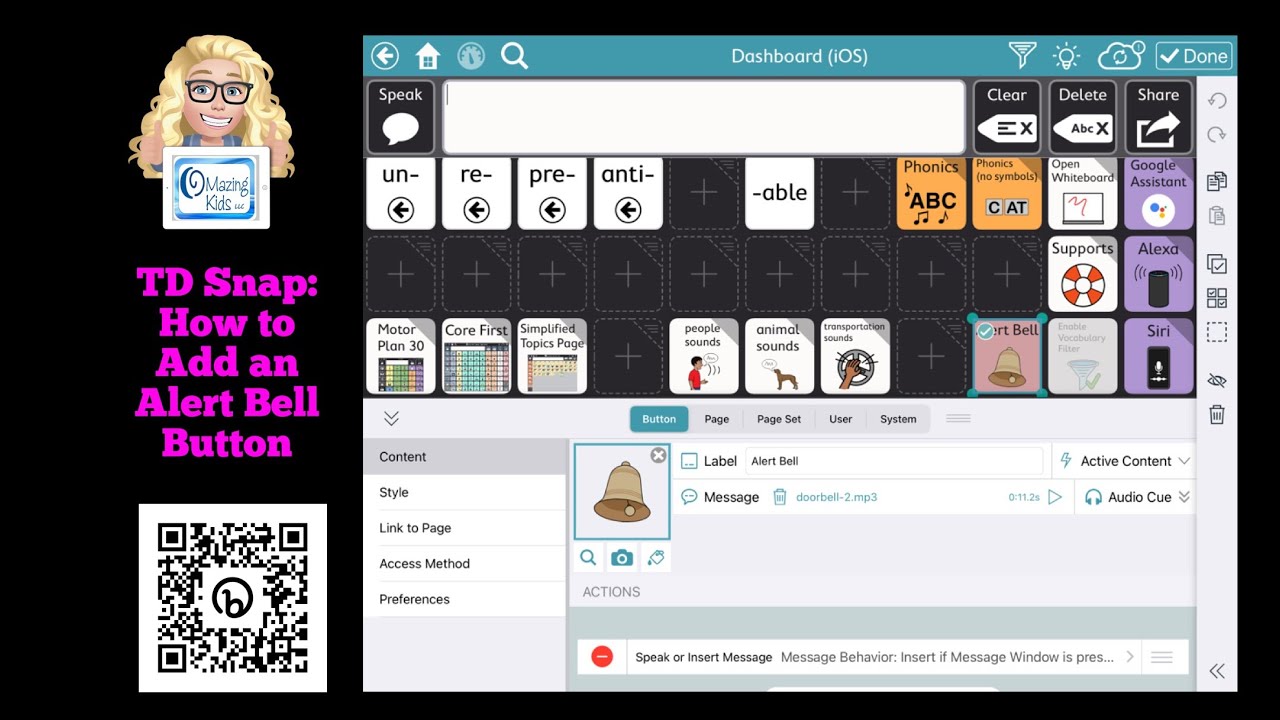Open the vocabulary filter funnel icon
The height and width of the screenshot is (720, 1280).
[1022, 56]
